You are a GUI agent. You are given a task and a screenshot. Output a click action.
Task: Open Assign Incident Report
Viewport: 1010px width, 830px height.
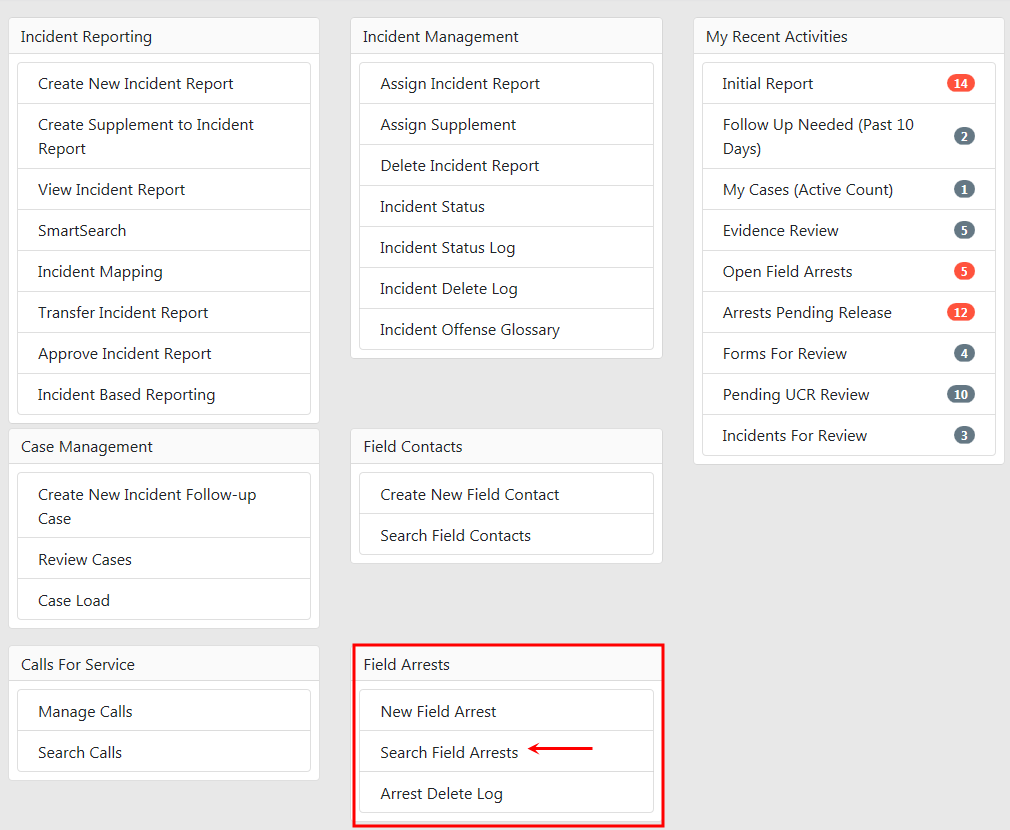[460, 84]
